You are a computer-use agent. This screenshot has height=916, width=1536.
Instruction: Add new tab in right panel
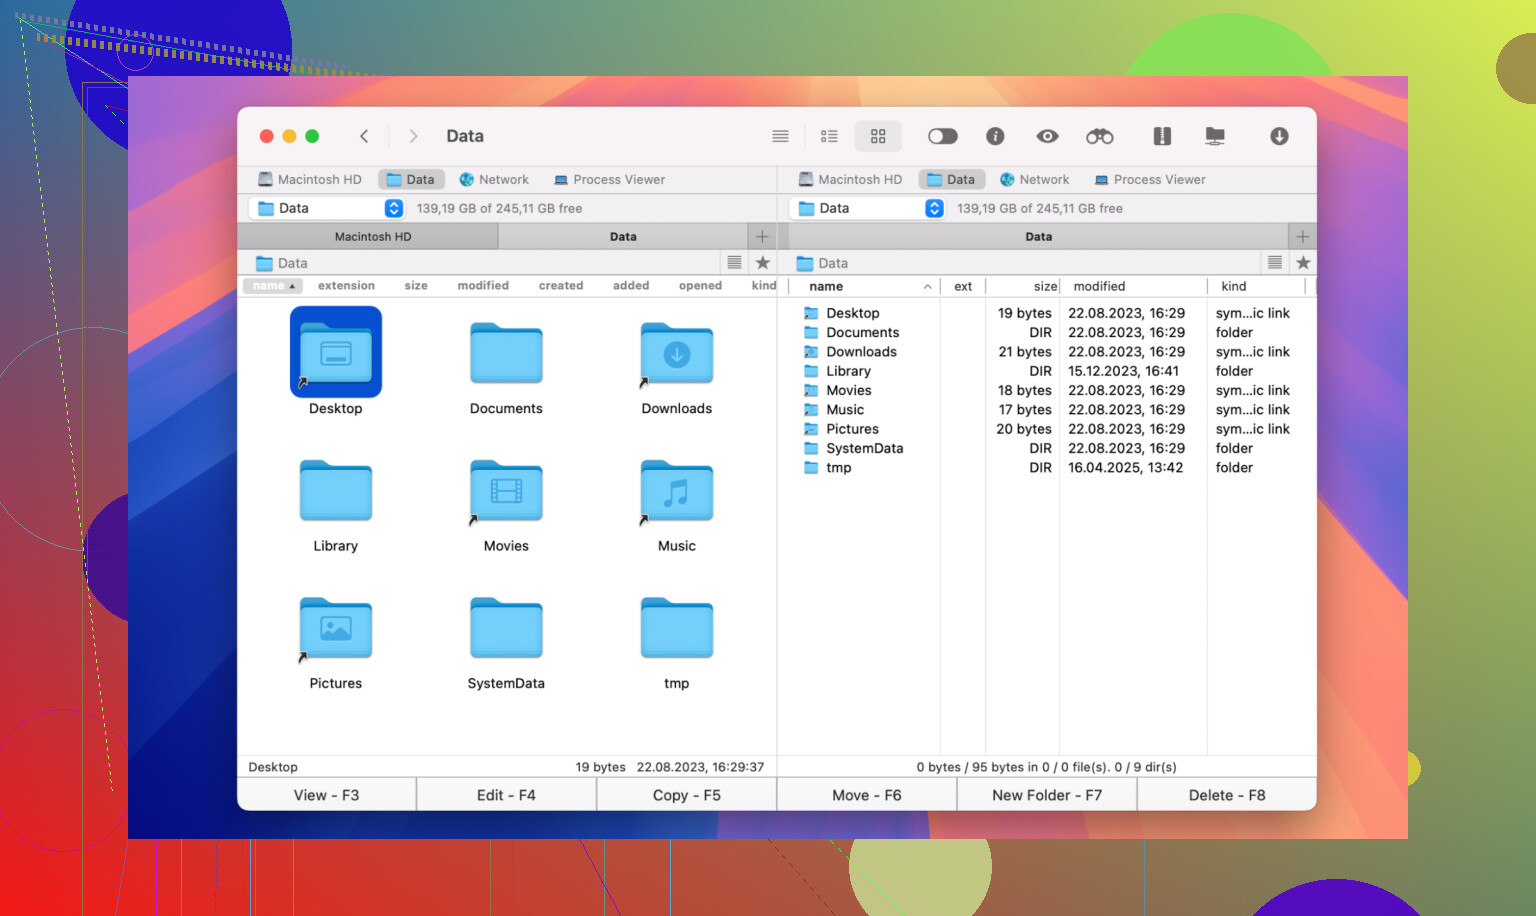coord(1302,237)
